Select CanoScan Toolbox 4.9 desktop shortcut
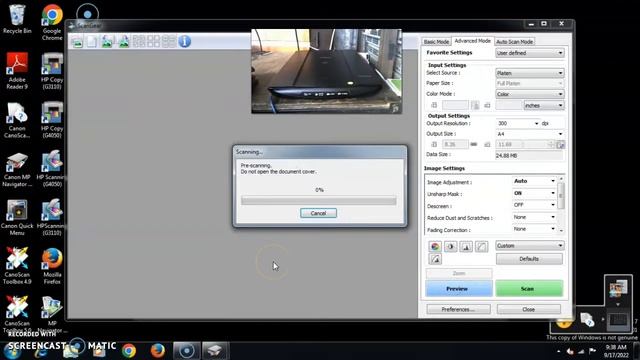This screenshot has width=640, height=360. (x=17, y=266)
